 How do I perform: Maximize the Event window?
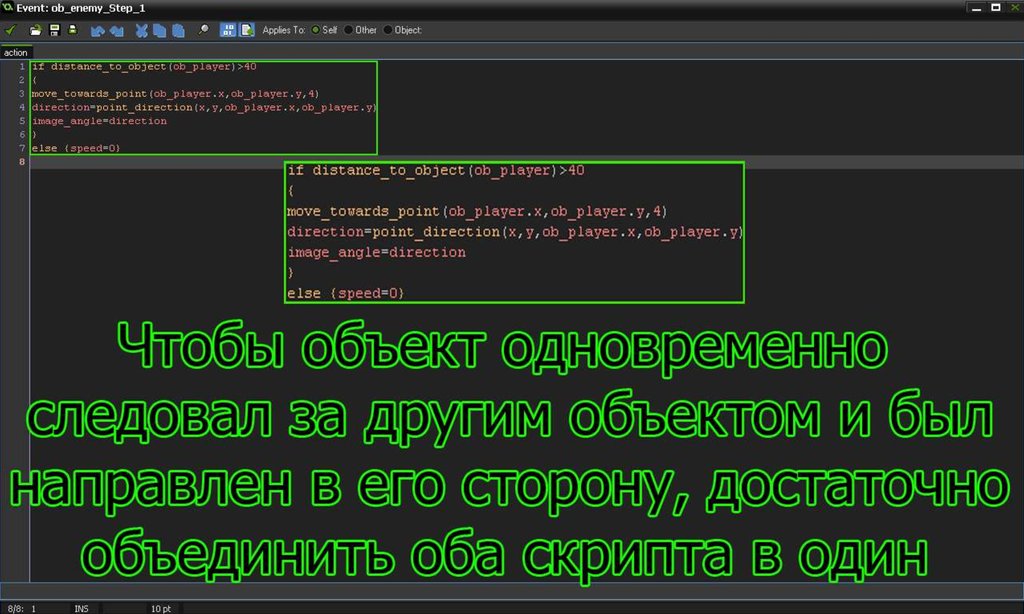coord(996,8)
